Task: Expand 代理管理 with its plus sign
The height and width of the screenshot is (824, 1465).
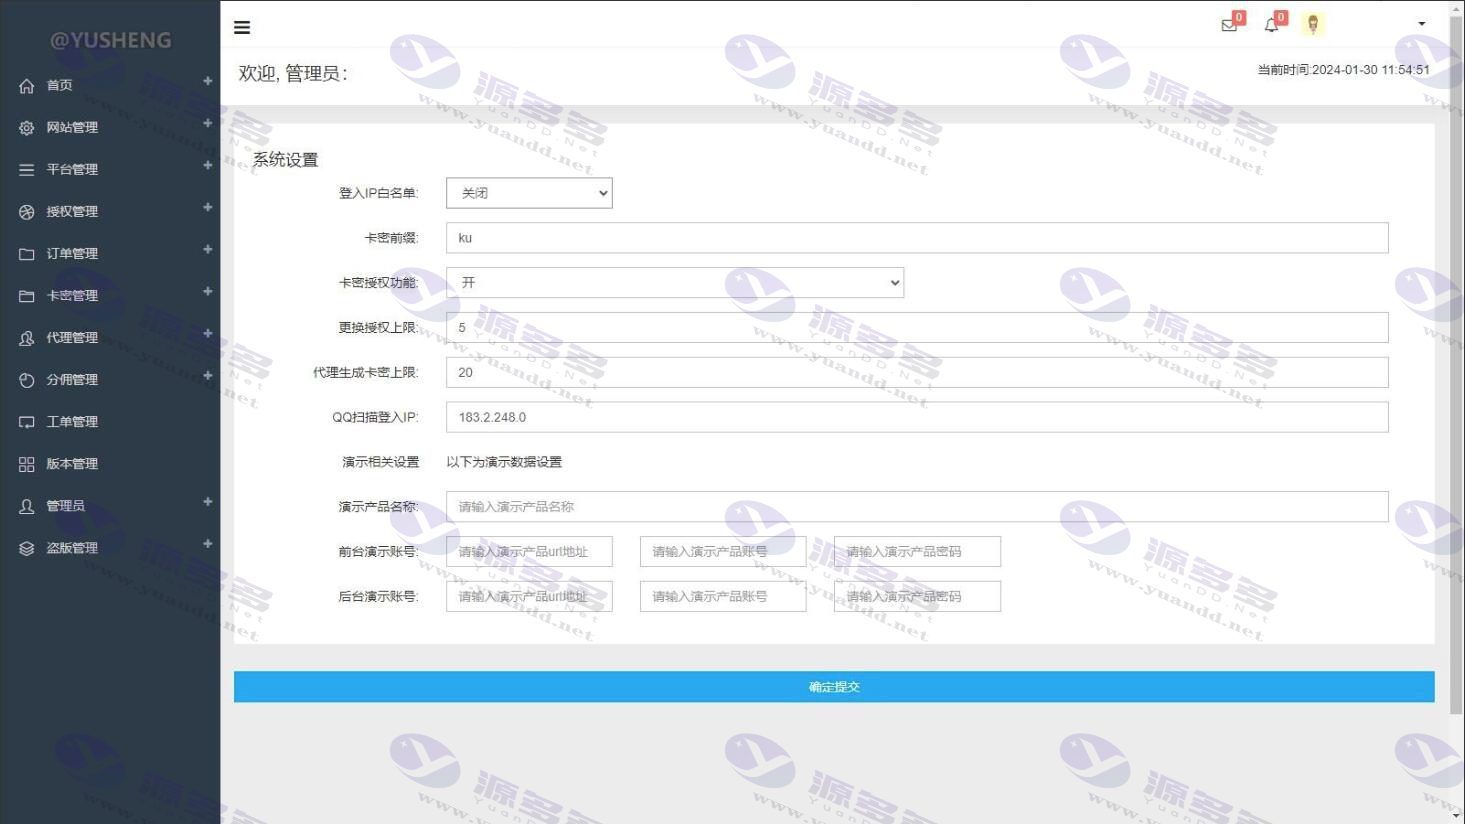Action: tap(207, 333)
